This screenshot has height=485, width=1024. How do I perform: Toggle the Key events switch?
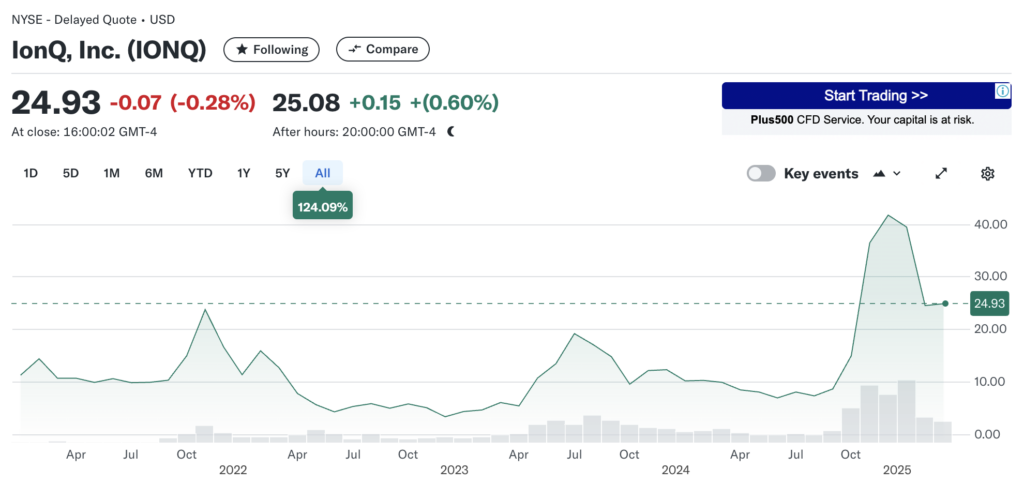[761, 173]
